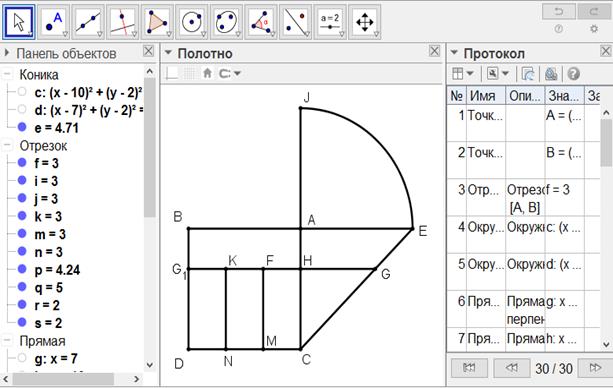Click the object panel horizontal scrollbar right arrow

[136, 379]
